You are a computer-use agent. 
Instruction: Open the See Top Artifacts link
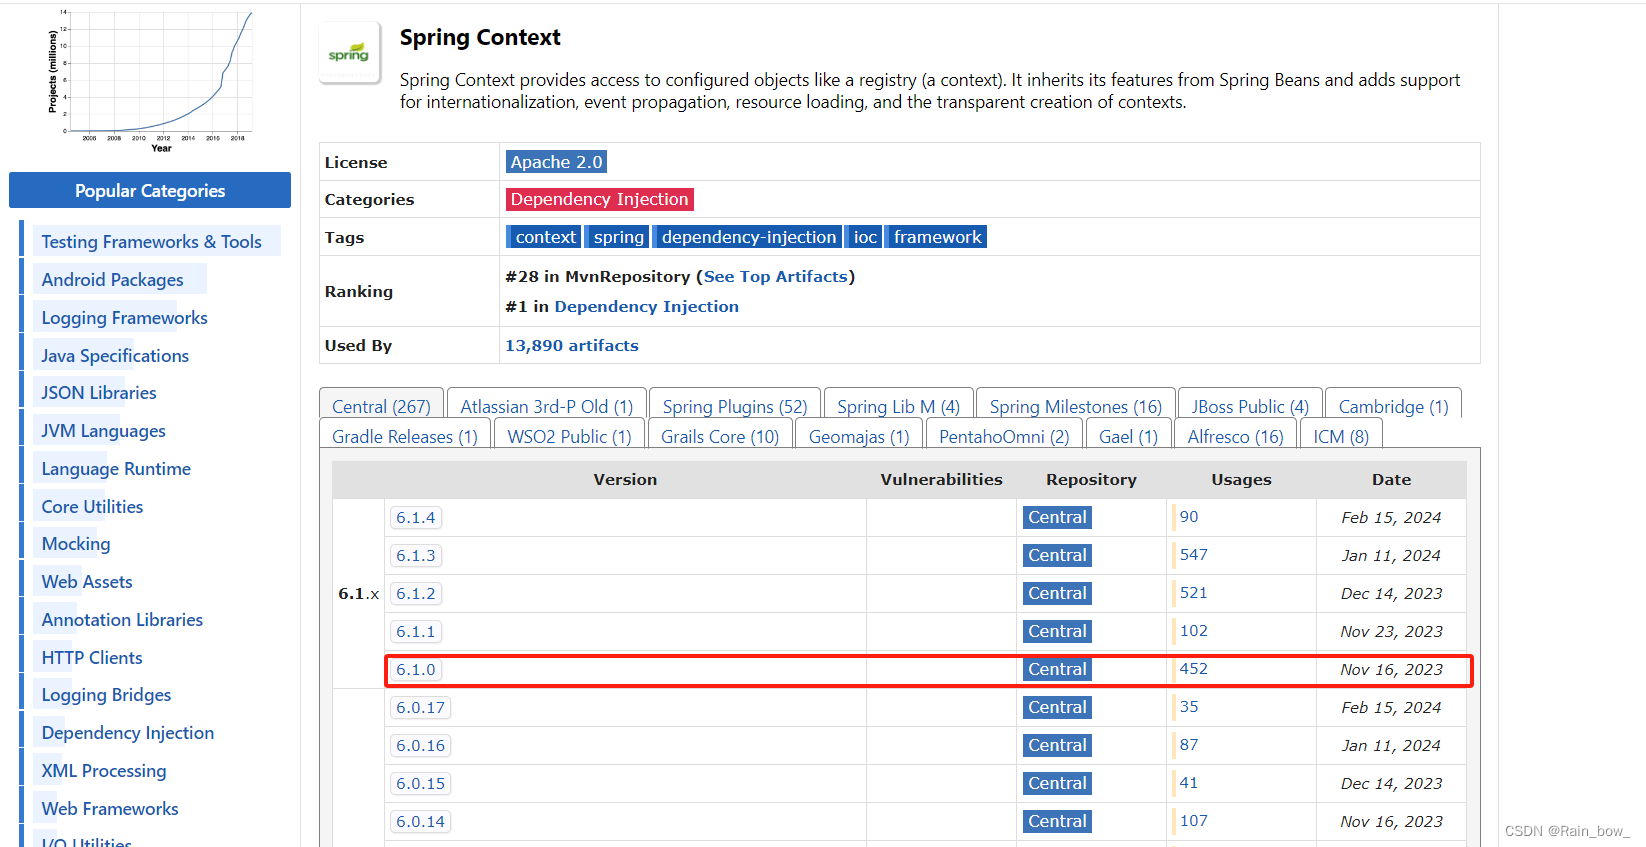pyautogui.click(x=776, y=276)
